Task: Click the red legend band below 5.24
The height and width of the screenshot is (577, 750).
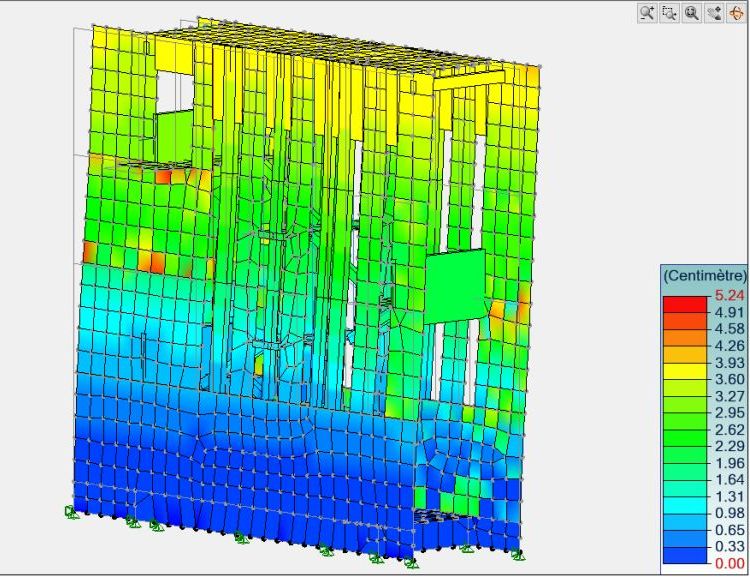Action: click(684, 304)
